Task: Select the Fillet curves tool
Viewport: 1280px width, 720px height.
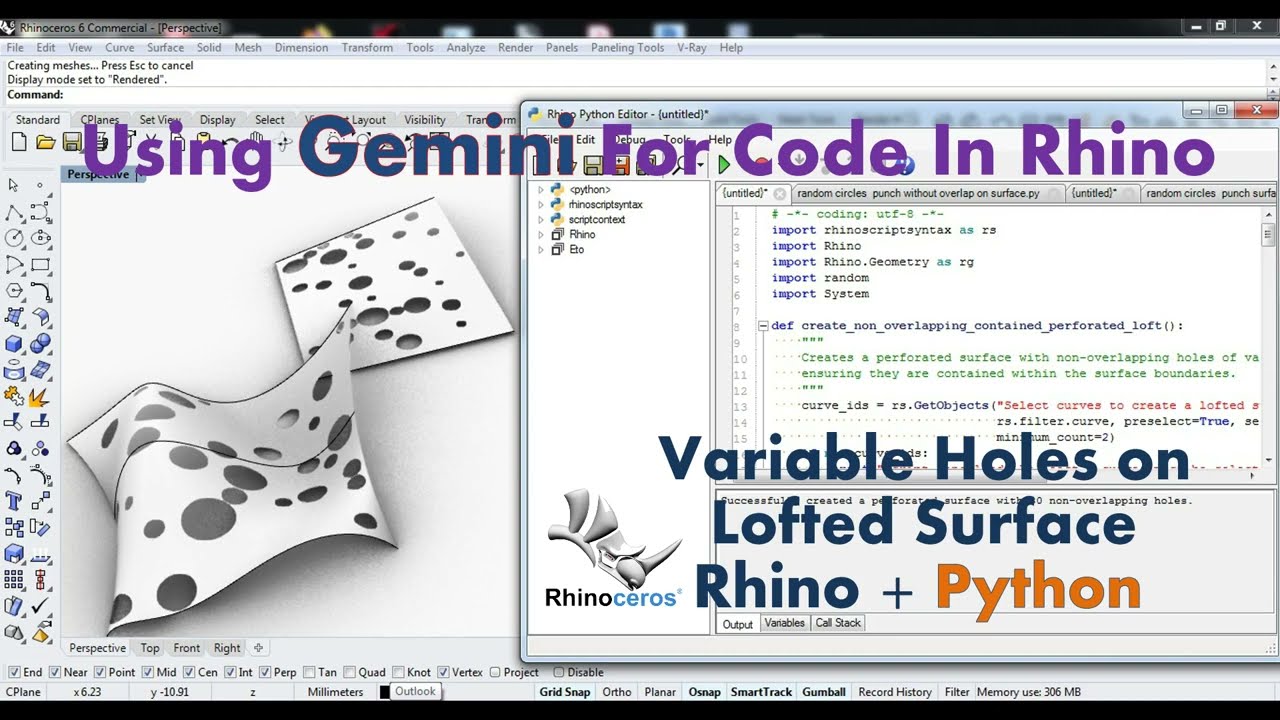Action: pos(40,291)
